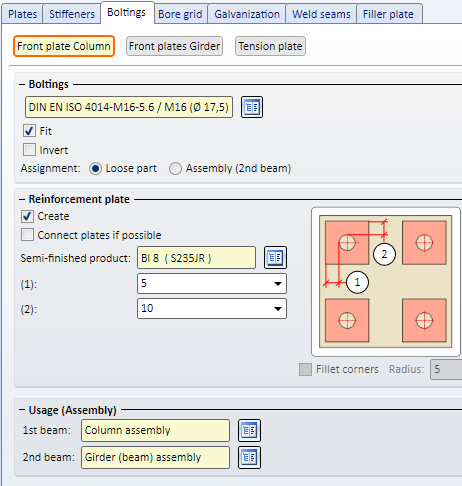This screenshot has width=462, height=486.
Task: Click the reinforcement plate preview image
Action: click(x=386, y=282)
